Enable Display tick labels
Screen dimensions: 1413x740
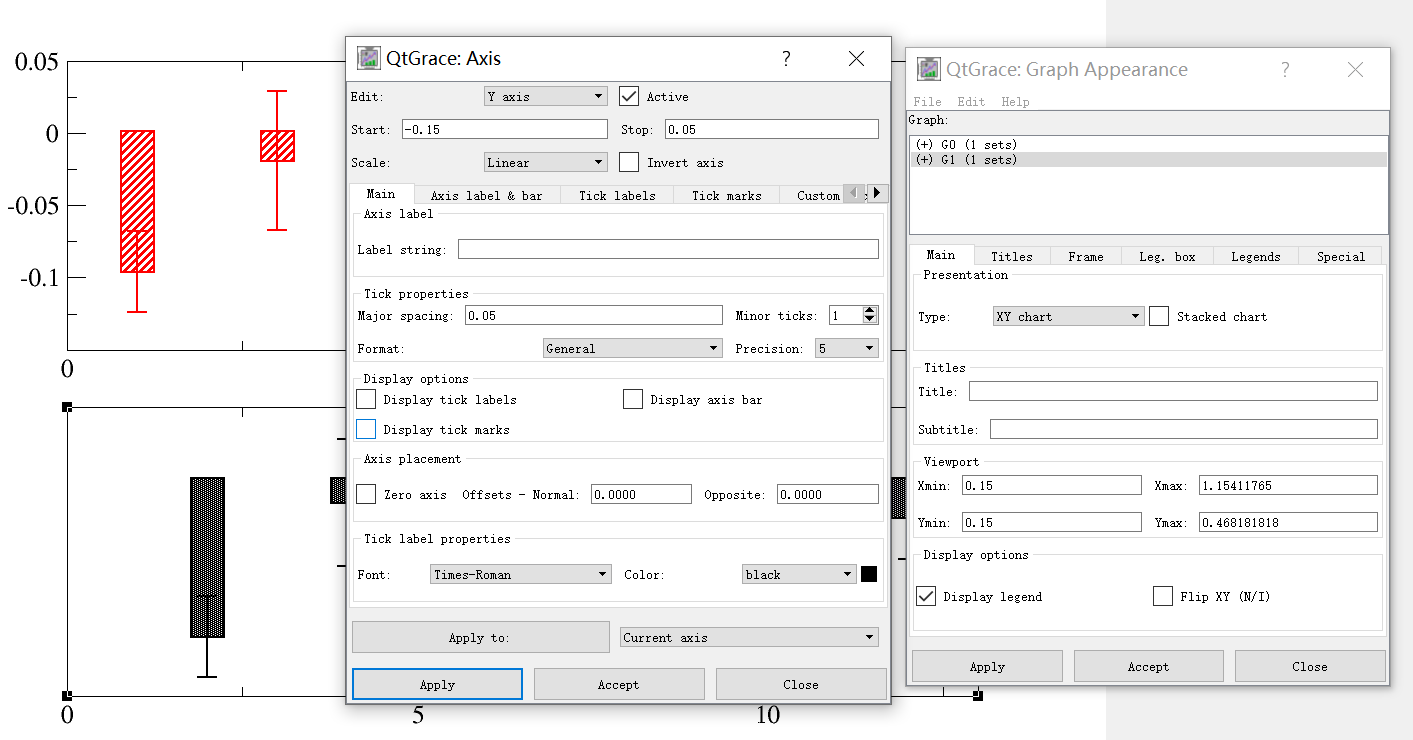366,399
